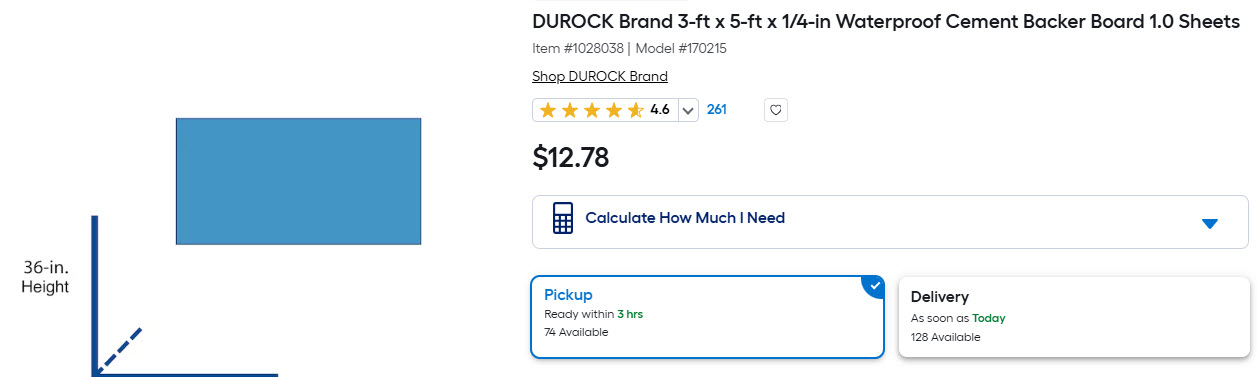This screenshot has width=1257, height=377.
Task: Open Calculate How Much I Need
Action: [x=890, y=222]
